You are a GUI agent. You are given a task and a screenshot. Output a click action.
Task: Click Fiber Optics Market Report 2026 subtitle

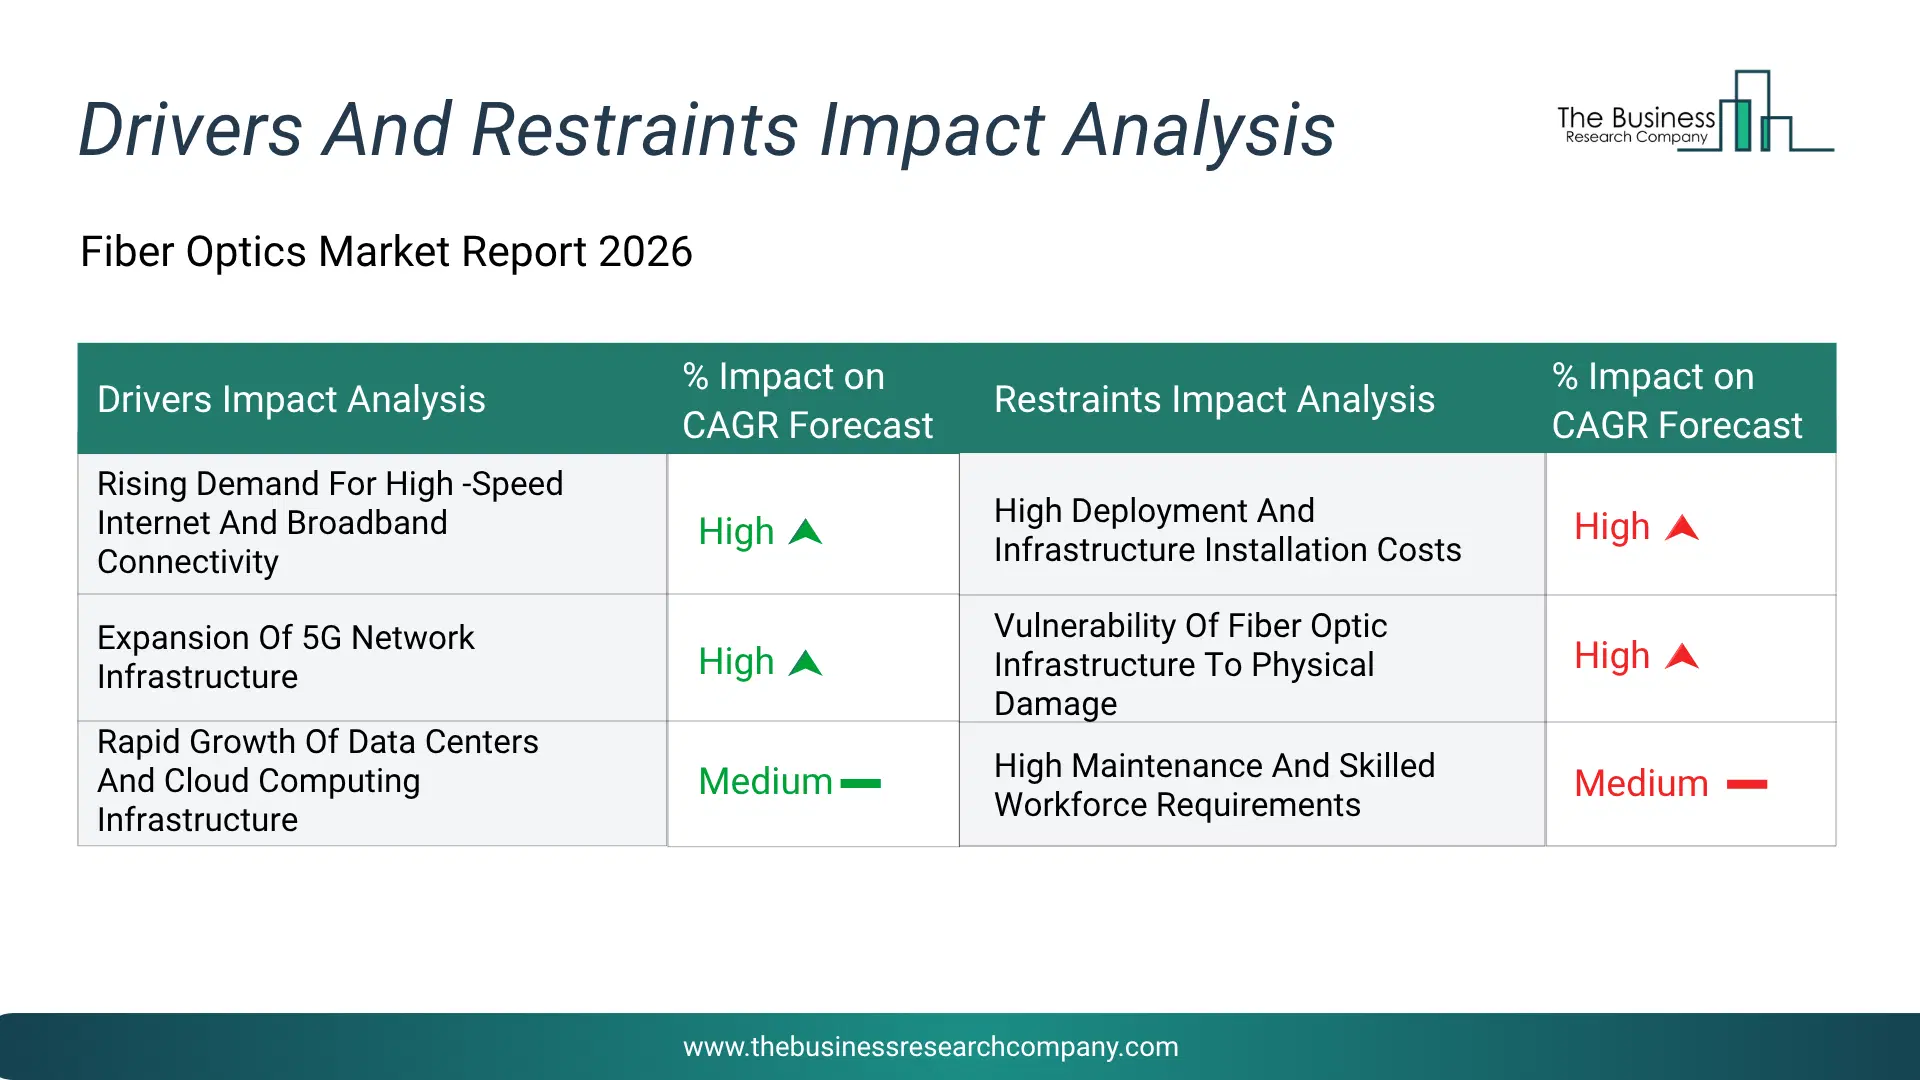pyautogui.click(x=386, y=252)
